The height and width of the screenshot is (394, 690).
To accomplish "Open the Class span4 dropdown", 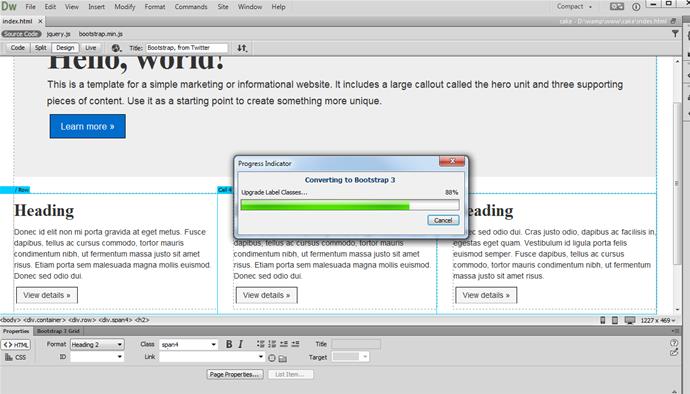I will pos(188,345).
